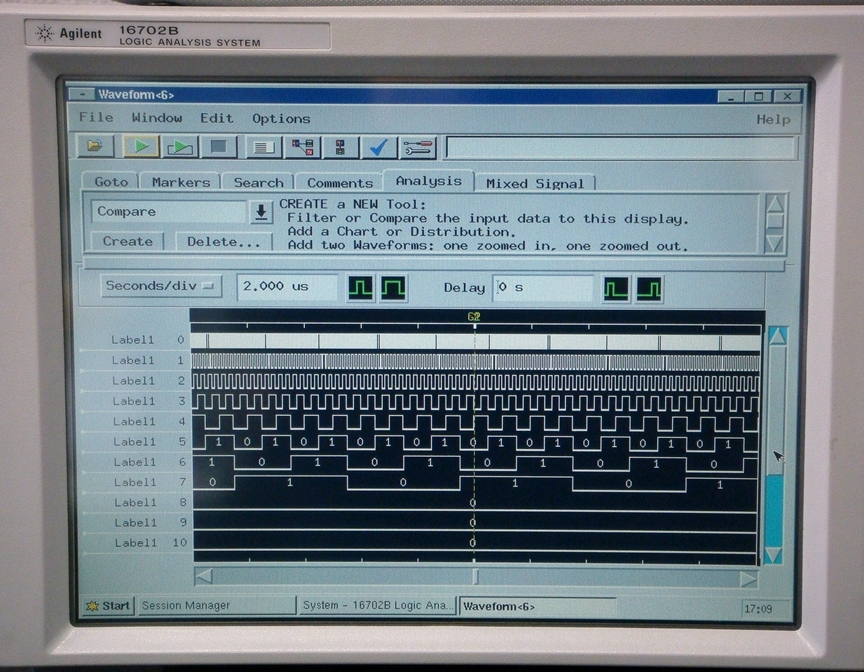This screenshot has height=672, width=864.
Task: Switch to Session Manager in taskbar
Action: click(x=216, y=605)
